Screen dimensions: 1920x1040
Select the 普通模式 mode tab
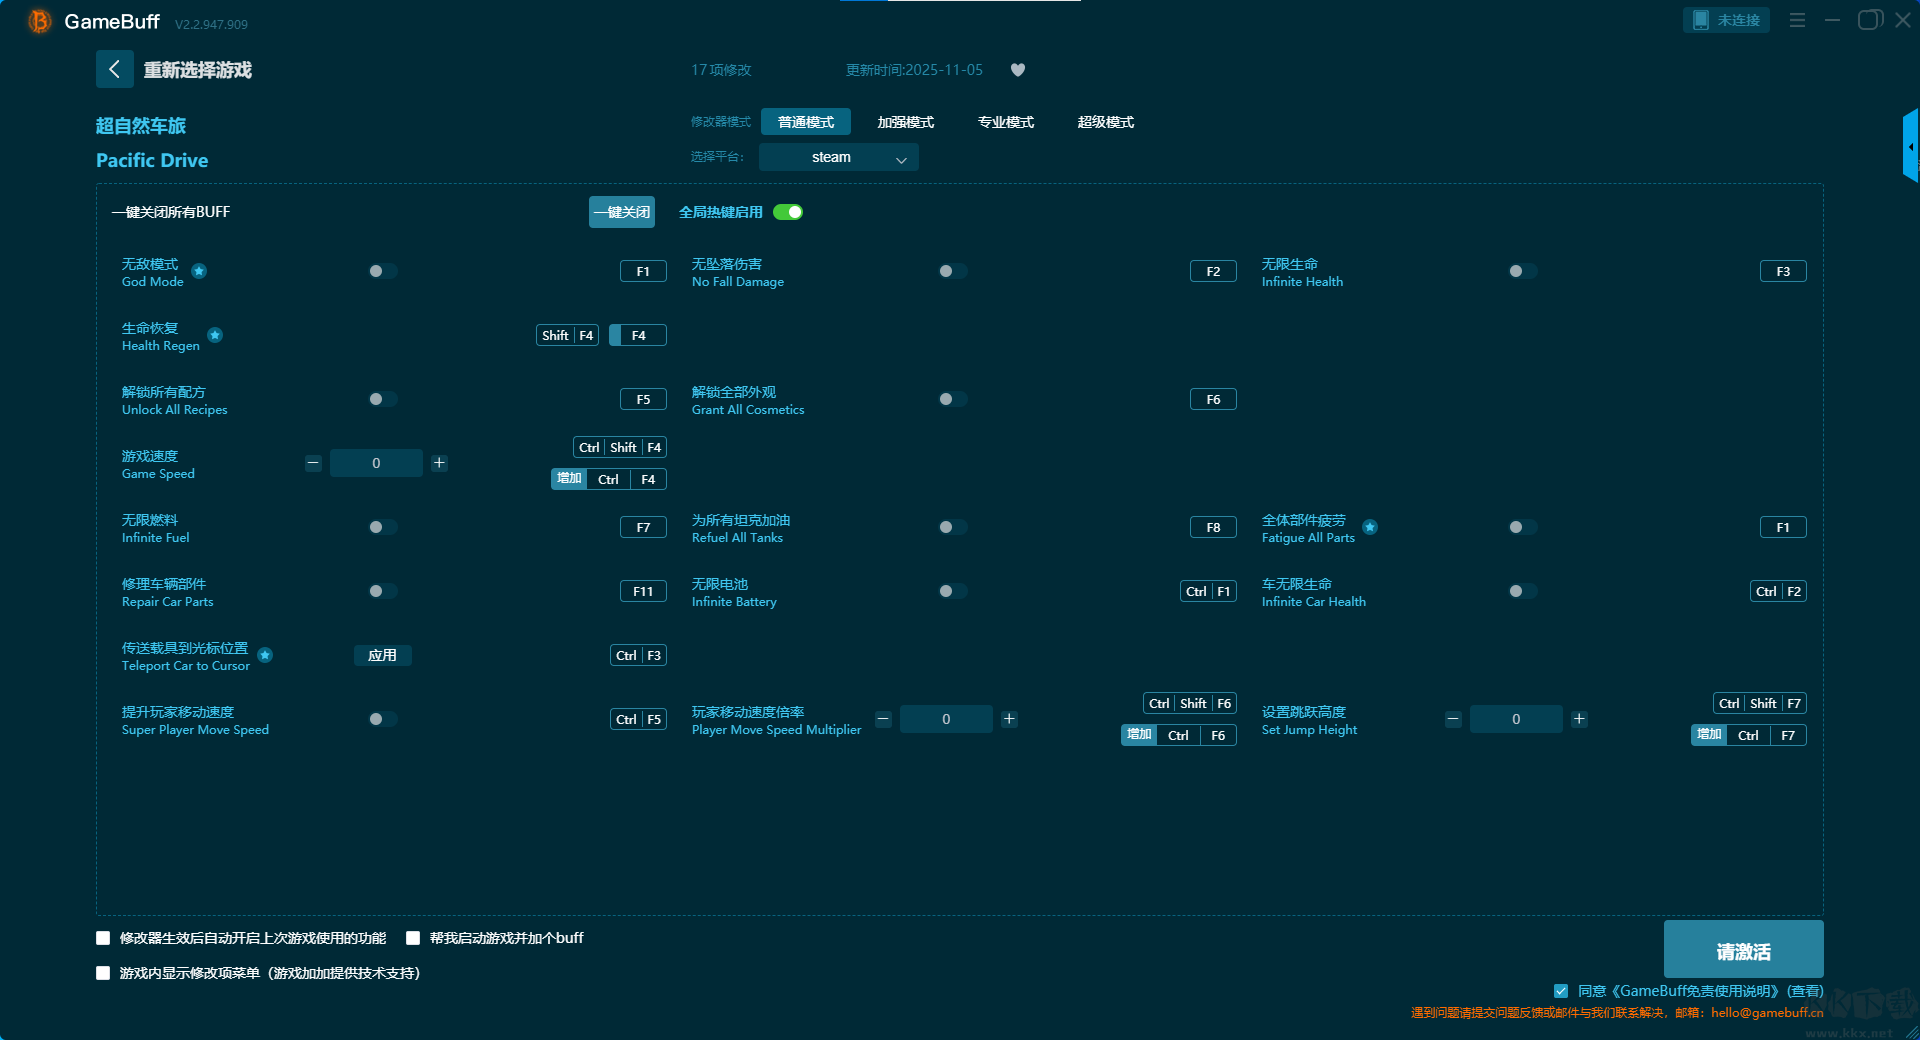[x=806, y=122]
